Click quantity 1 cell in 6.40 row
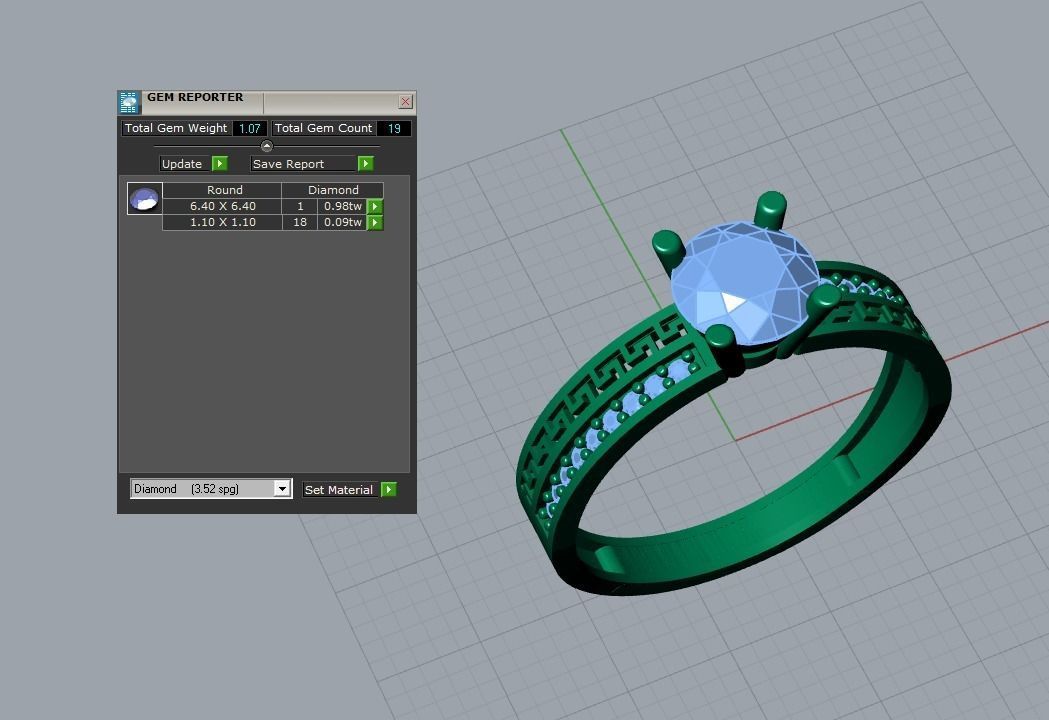 [300, 206]
